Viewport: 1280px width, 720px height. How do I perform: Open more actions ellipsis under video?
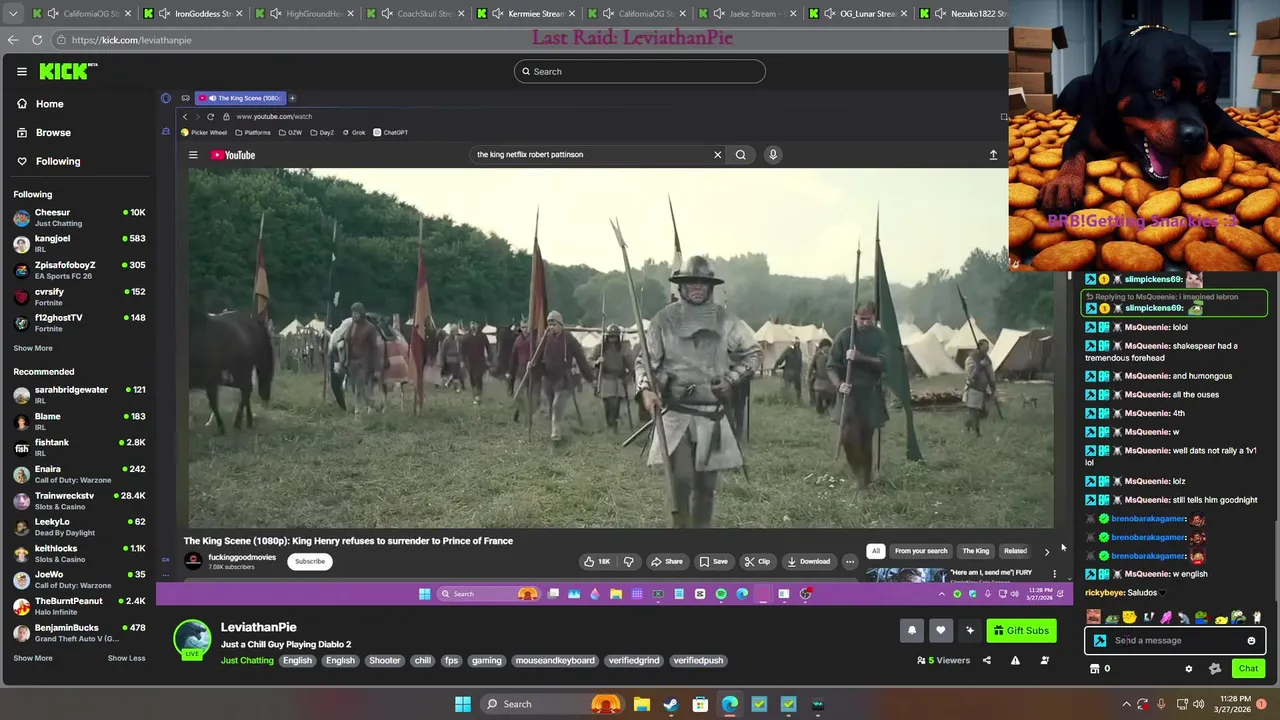(850, 561)
